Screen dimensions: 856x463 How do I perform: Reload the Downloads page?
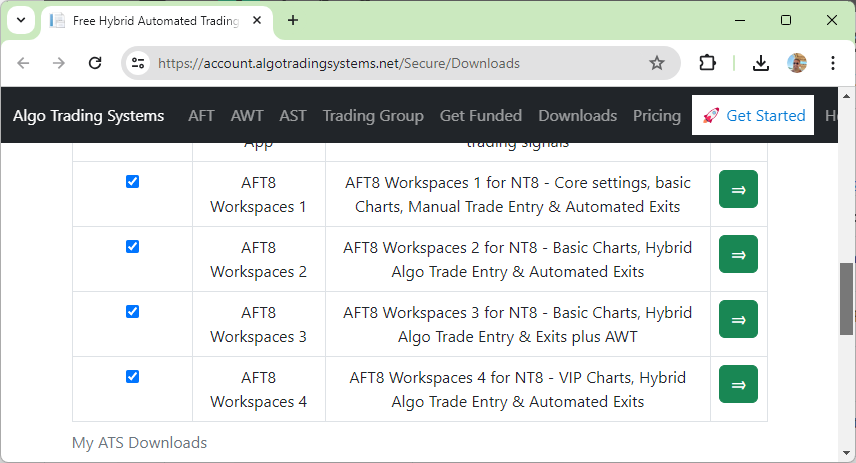point(95,63)
